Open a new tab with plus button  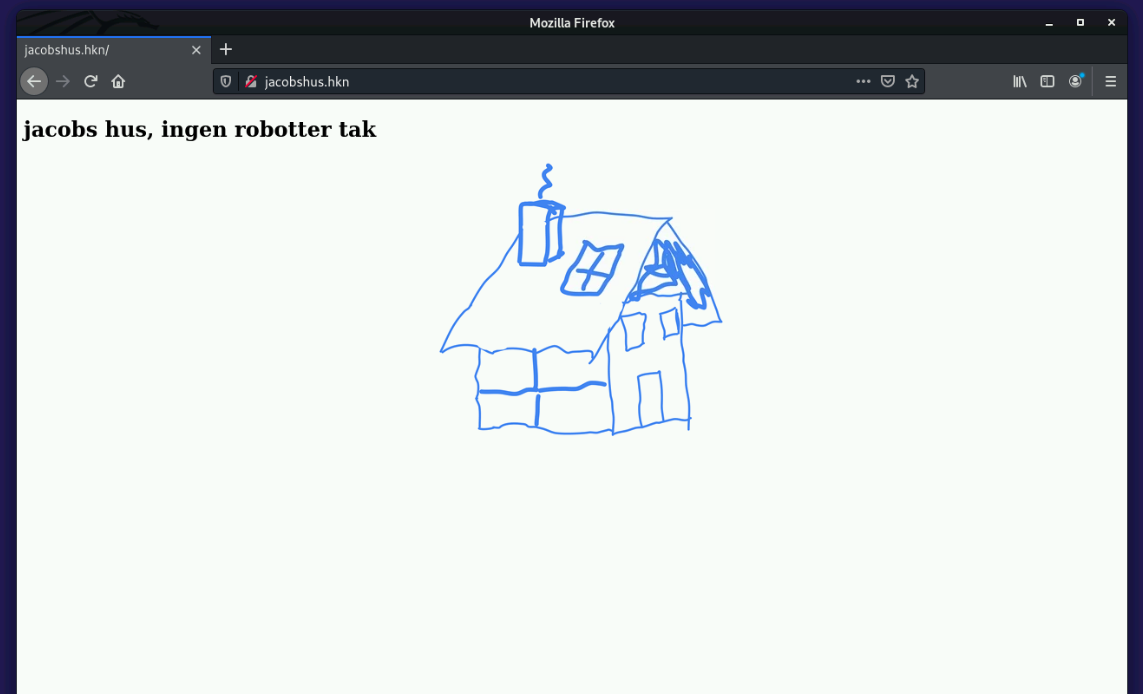pyautogui.click(x=226, y=50)
